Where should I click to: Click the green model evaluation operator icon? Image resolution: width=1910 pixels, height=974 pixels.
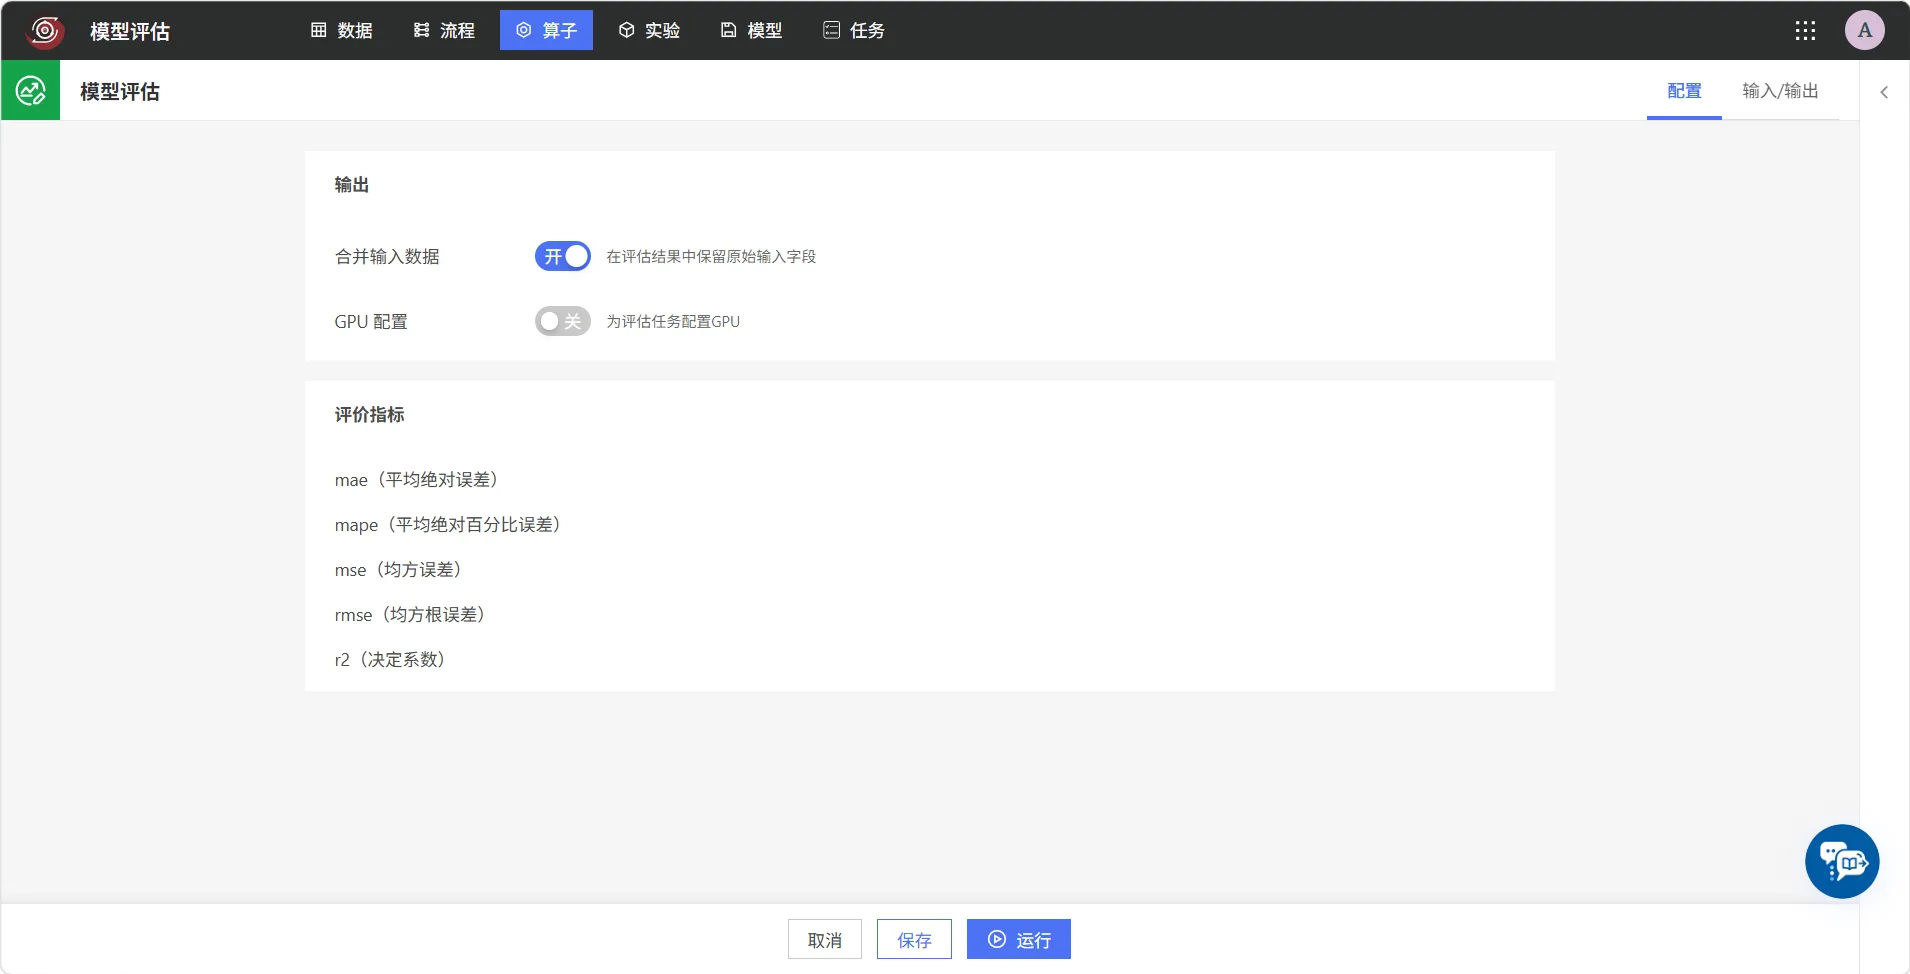coord(31,91)
